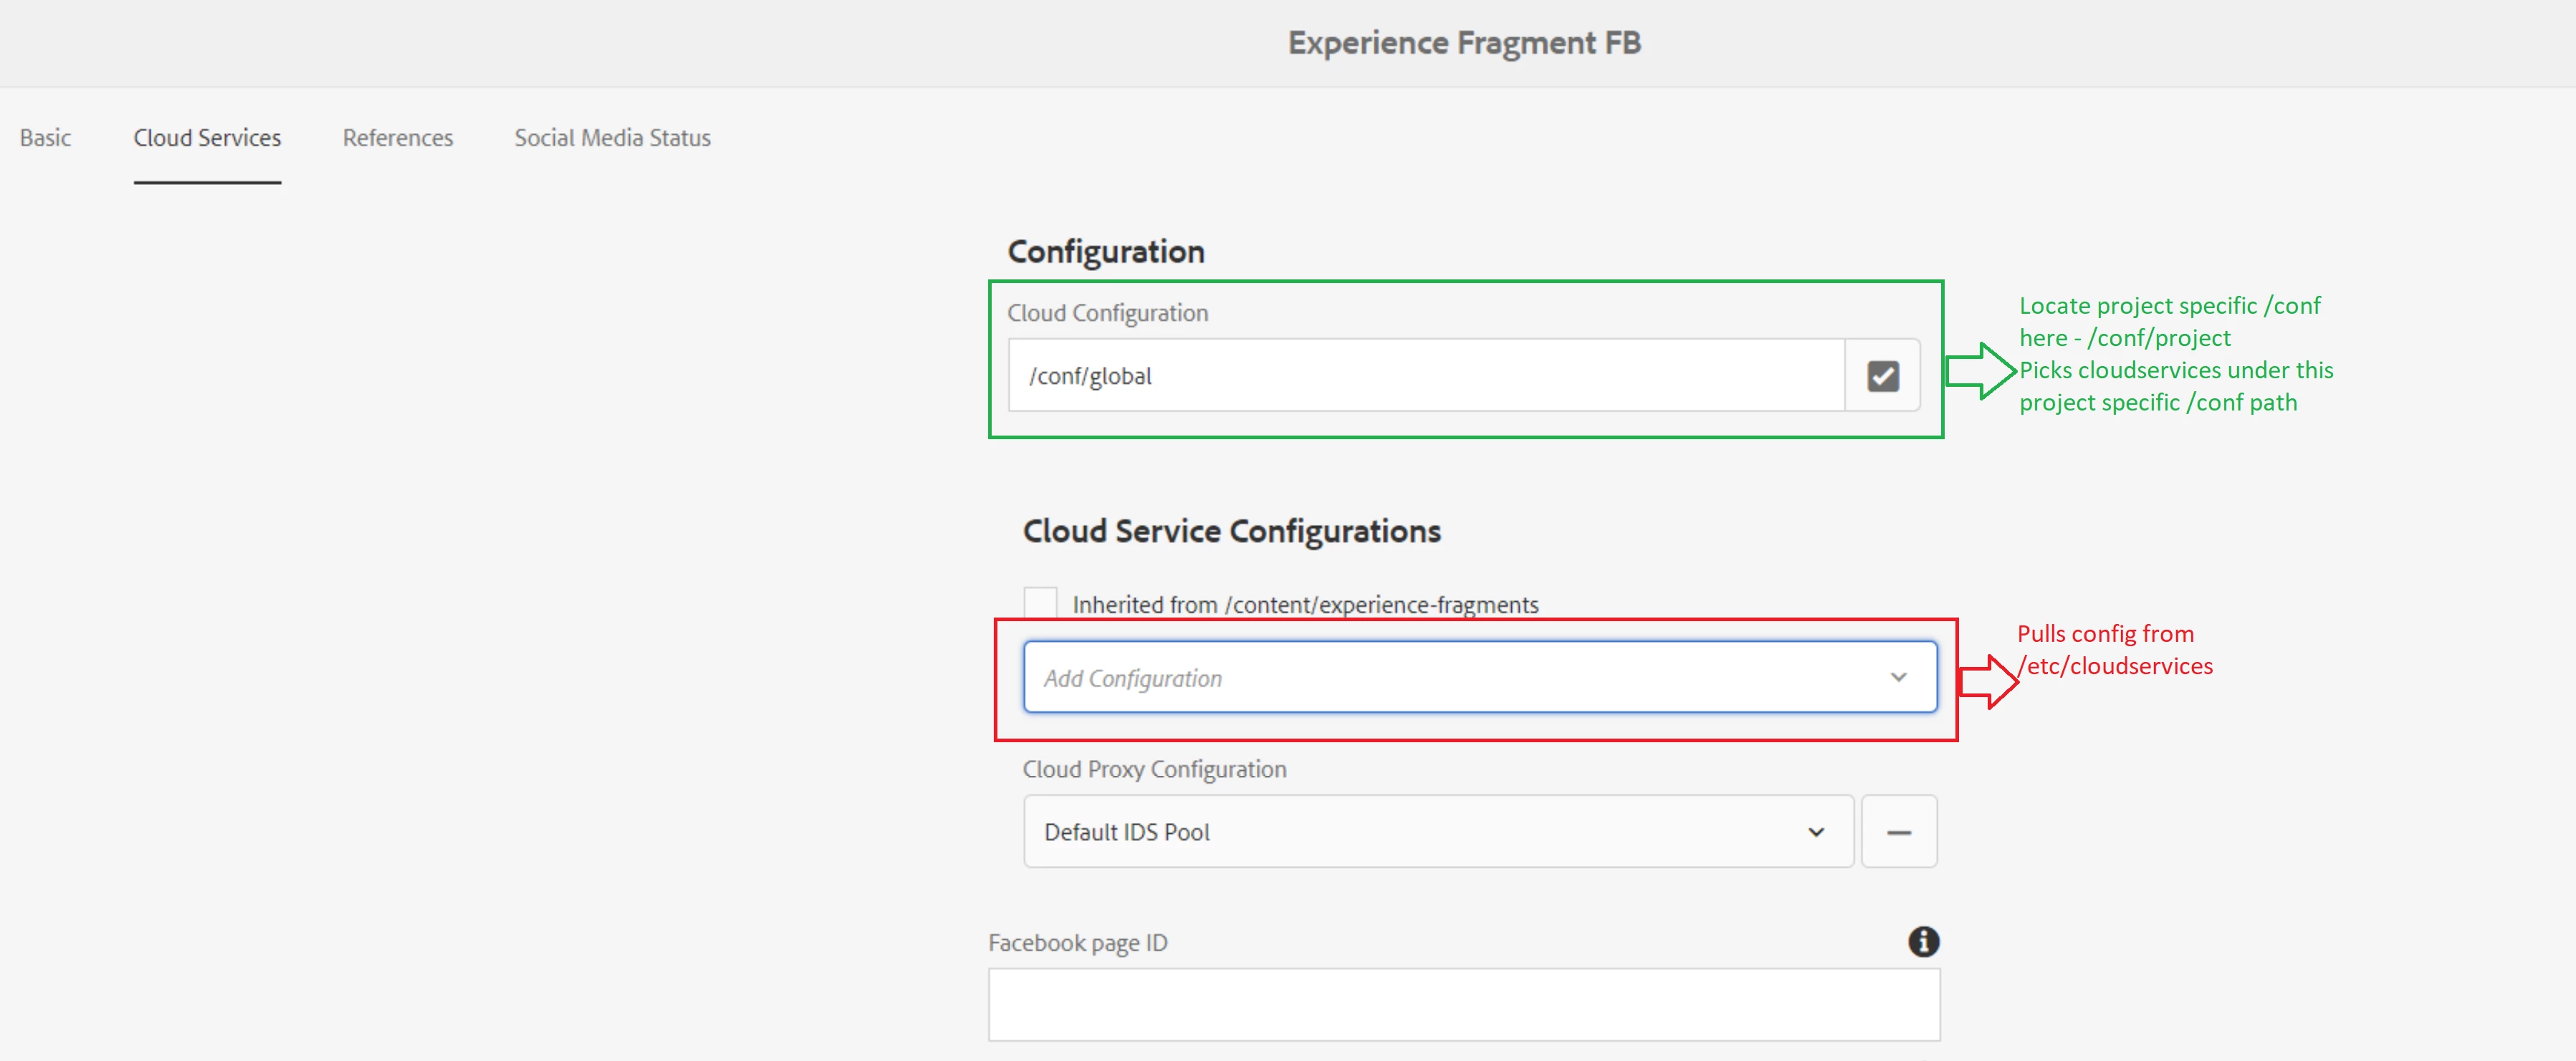Open the References tab
Screen dimensions: 2576x1061
click(x=397, y=138)
